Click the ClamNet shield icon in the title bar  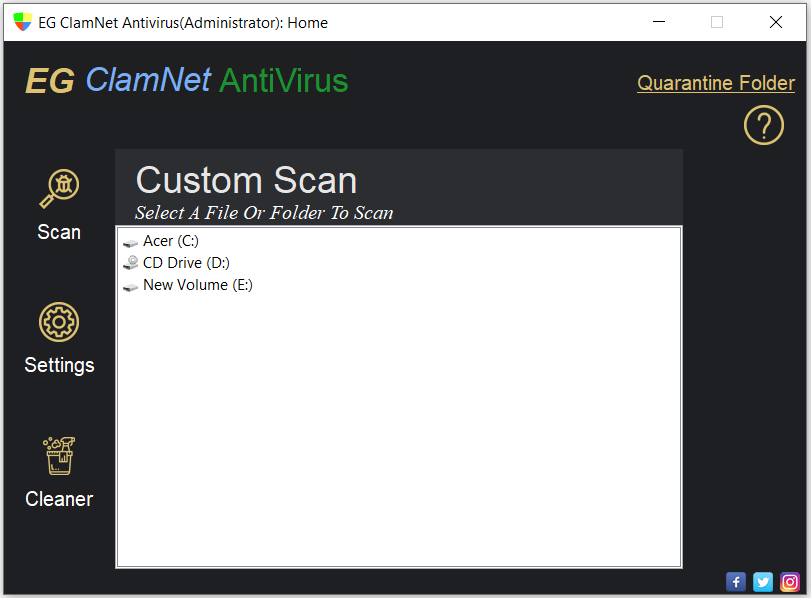pos(22,22)
